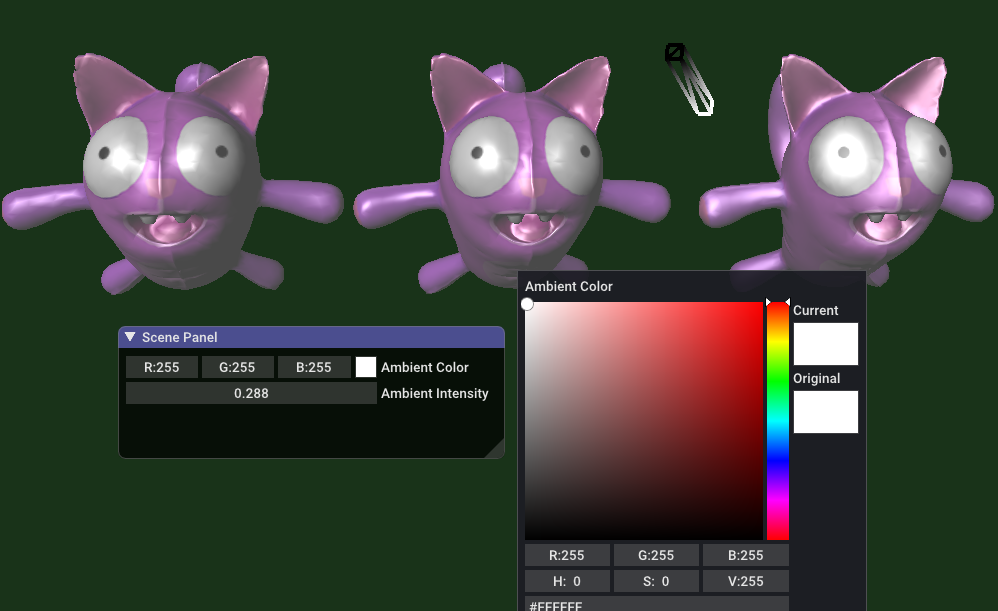This screenshot has height=611, width=998.
Task: Click the Scene Panel title bar
Action: coord(311,337)
